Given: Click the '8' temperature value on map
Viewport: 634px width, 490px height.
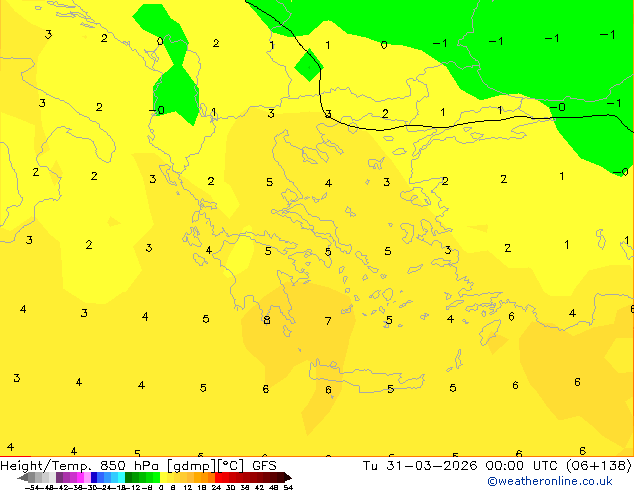Looking at the screenshot, I should tap(266, 320).
